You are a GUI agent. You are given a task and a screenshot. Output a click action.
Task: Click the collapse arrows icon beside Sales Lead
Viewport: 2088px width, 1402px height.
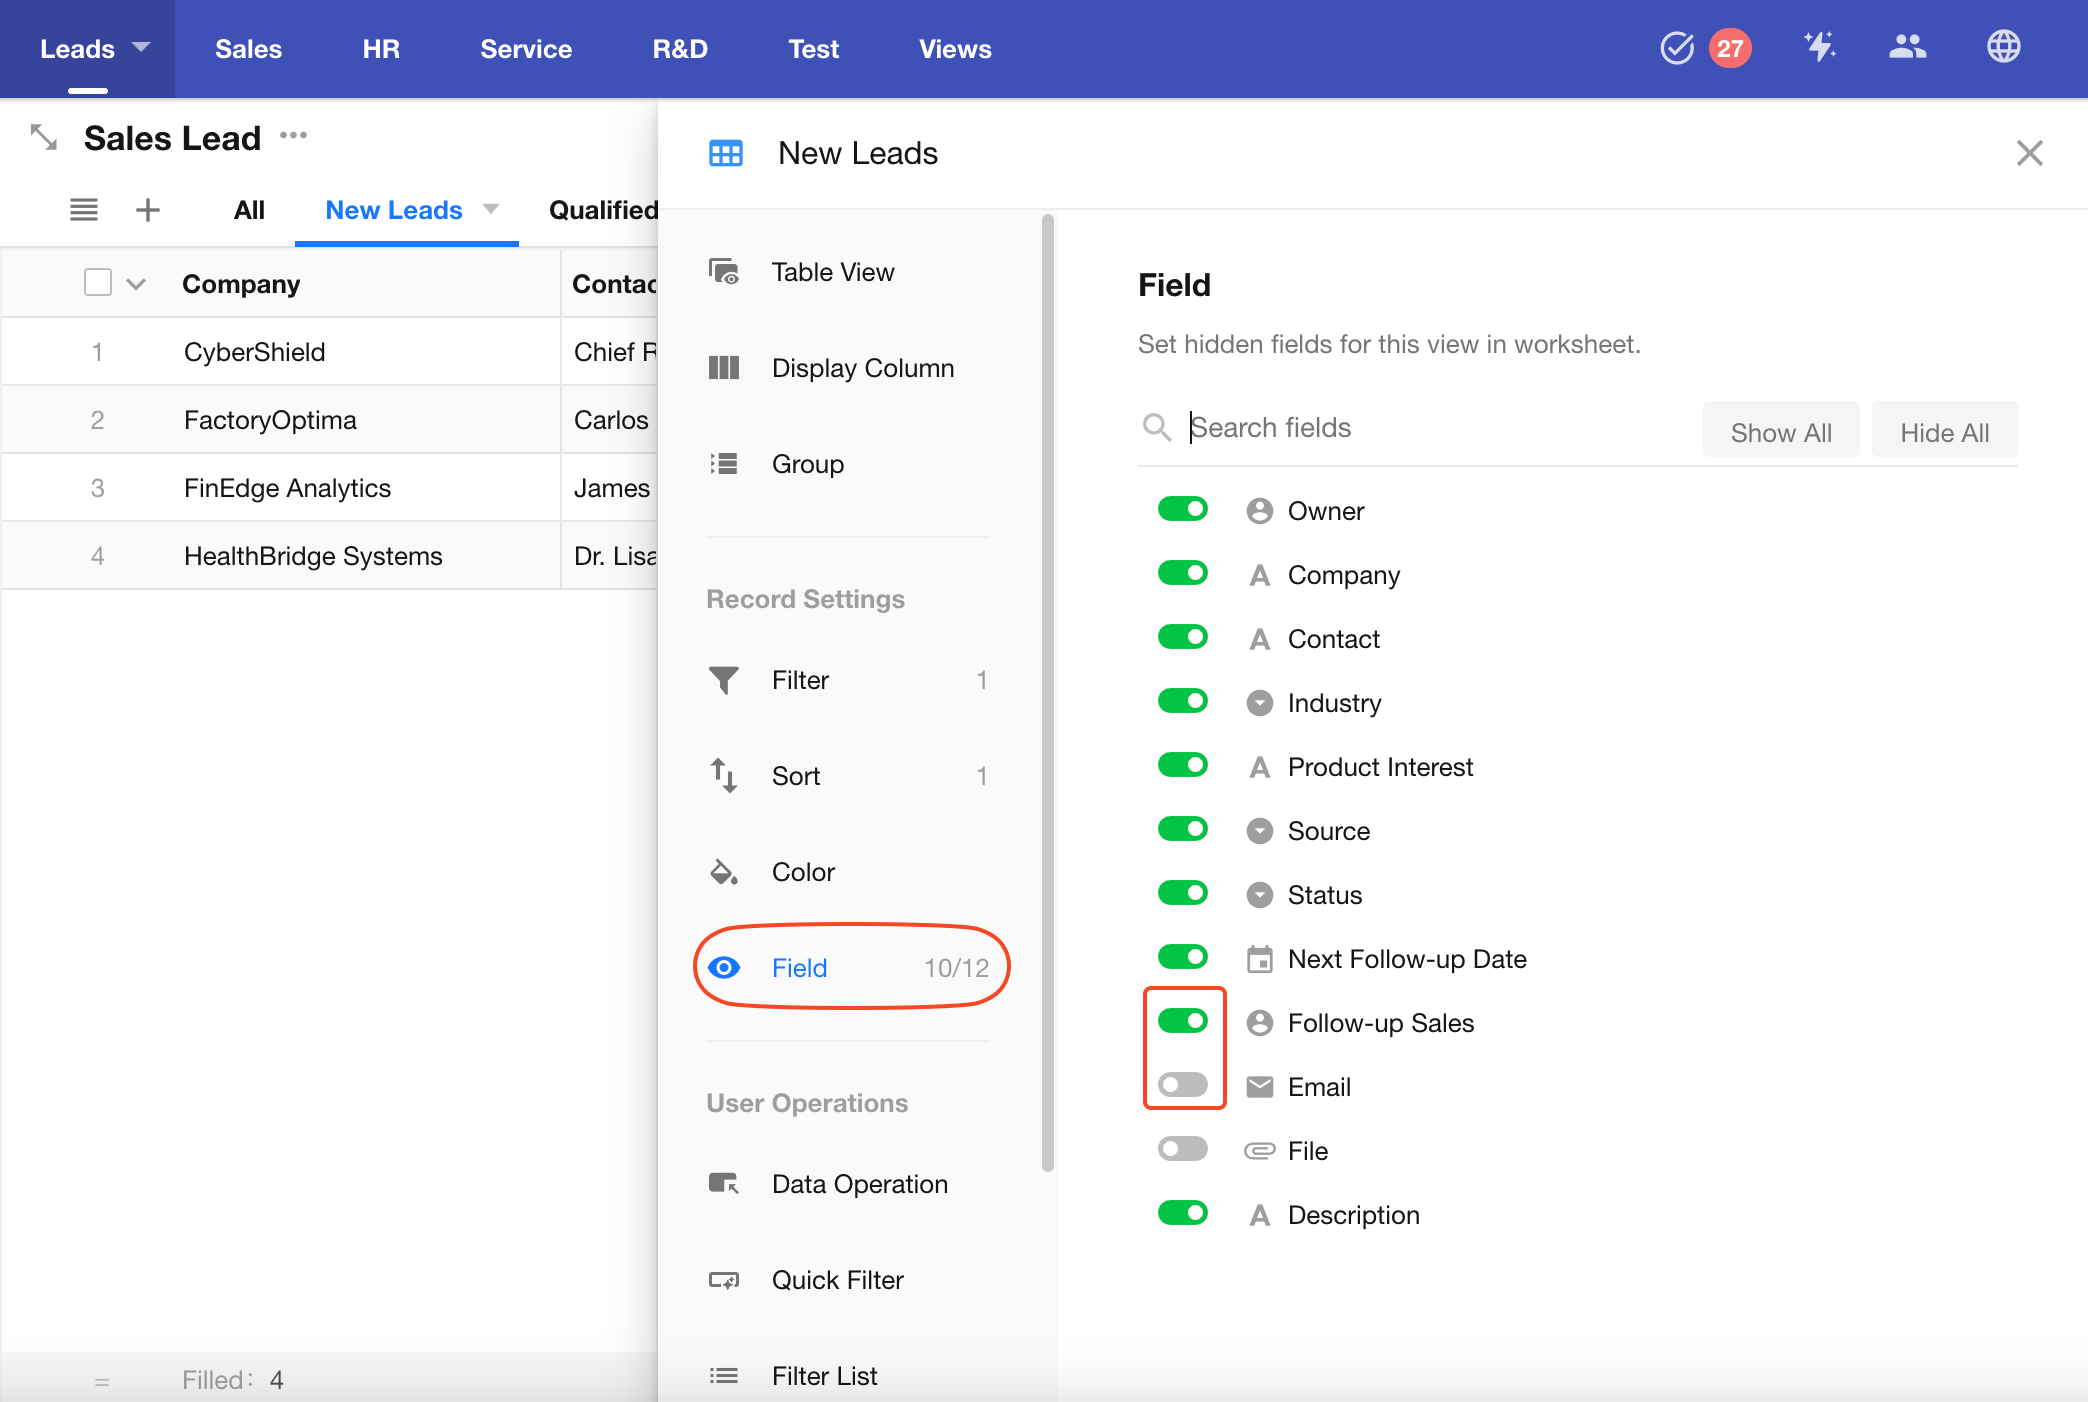(44, 137)
